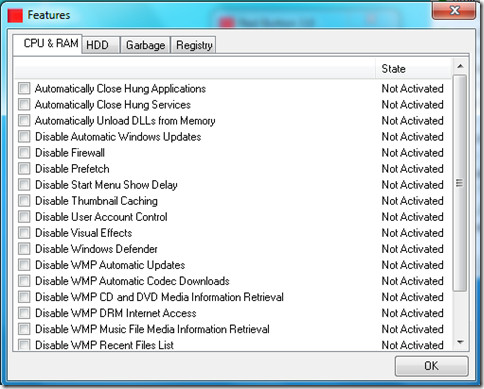Tick Automatically Unload DLLs from Memory
This screenshot has width=484, height=389.
[24, 120]
